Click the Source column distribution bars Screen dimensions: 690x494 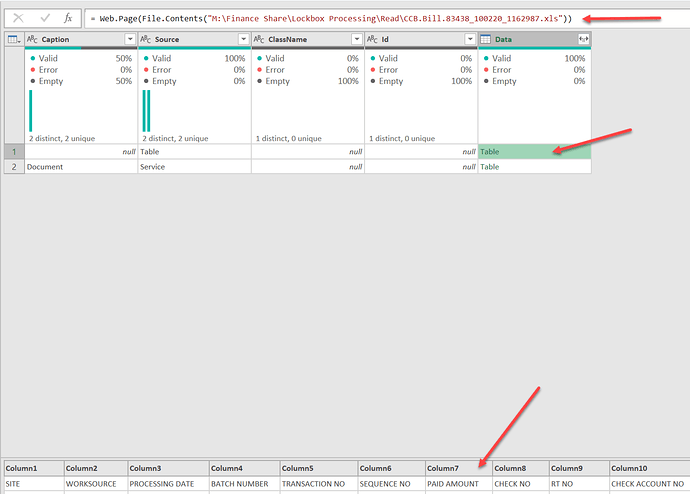147,111
